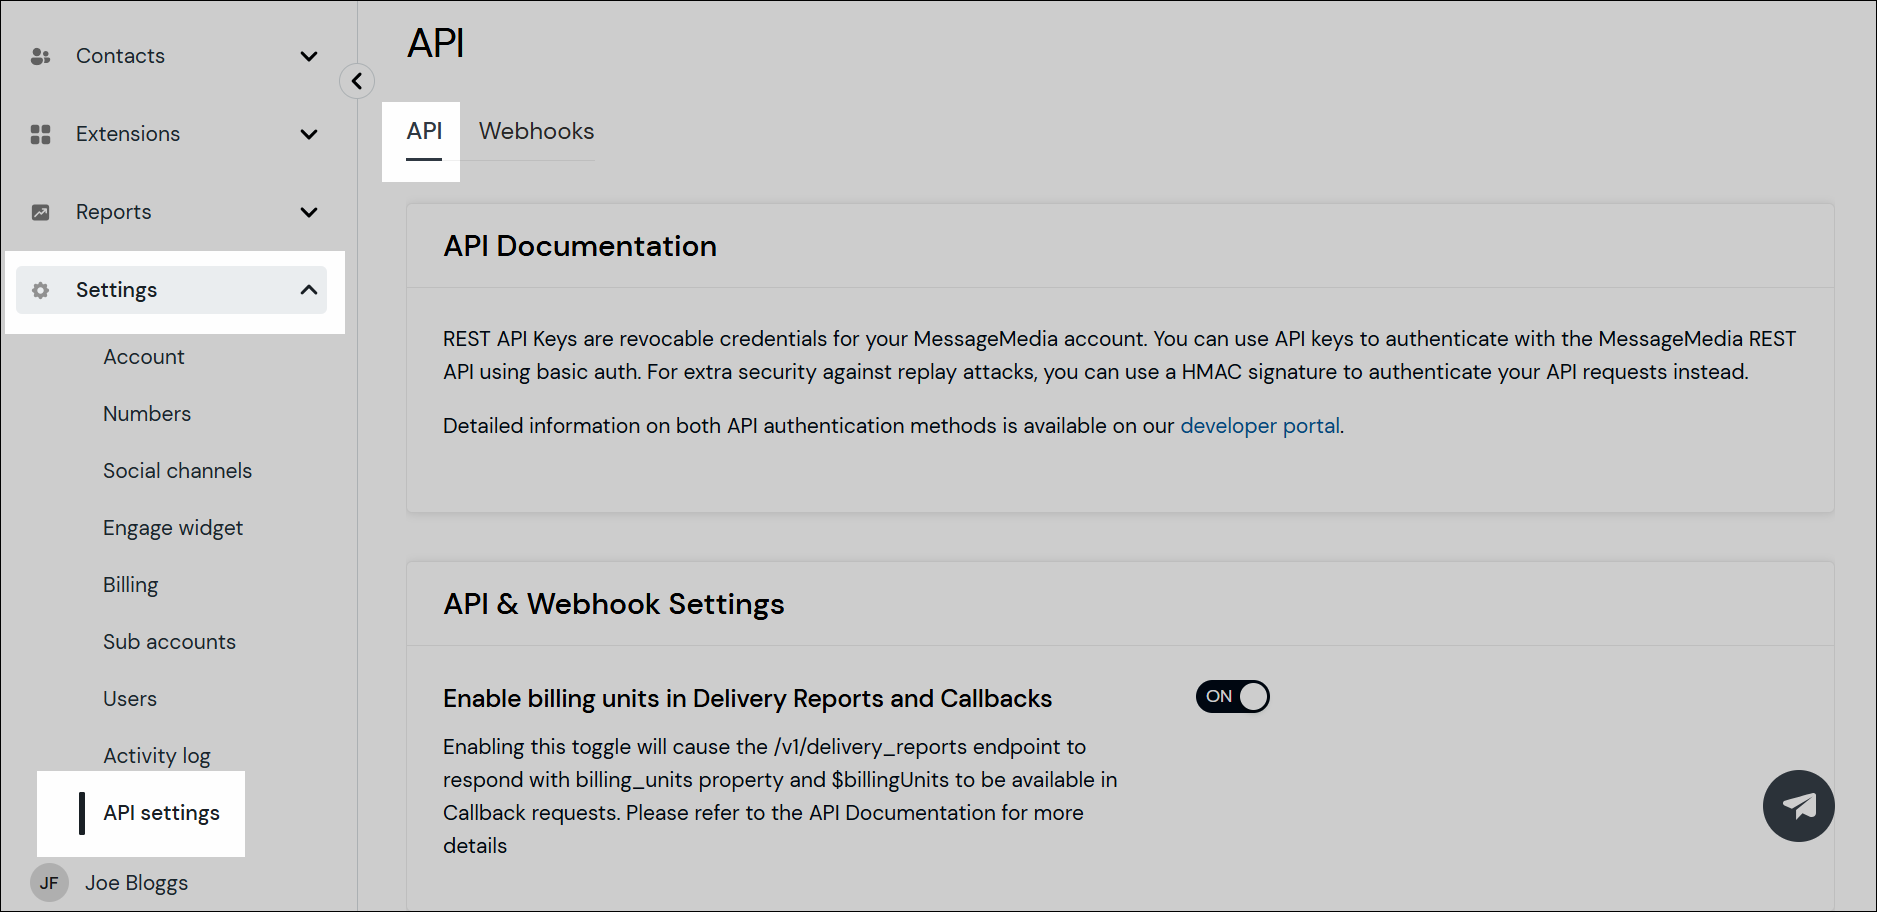
Task: Open Social channels settings
Action: pyautogui.click(x=177, y=471)
